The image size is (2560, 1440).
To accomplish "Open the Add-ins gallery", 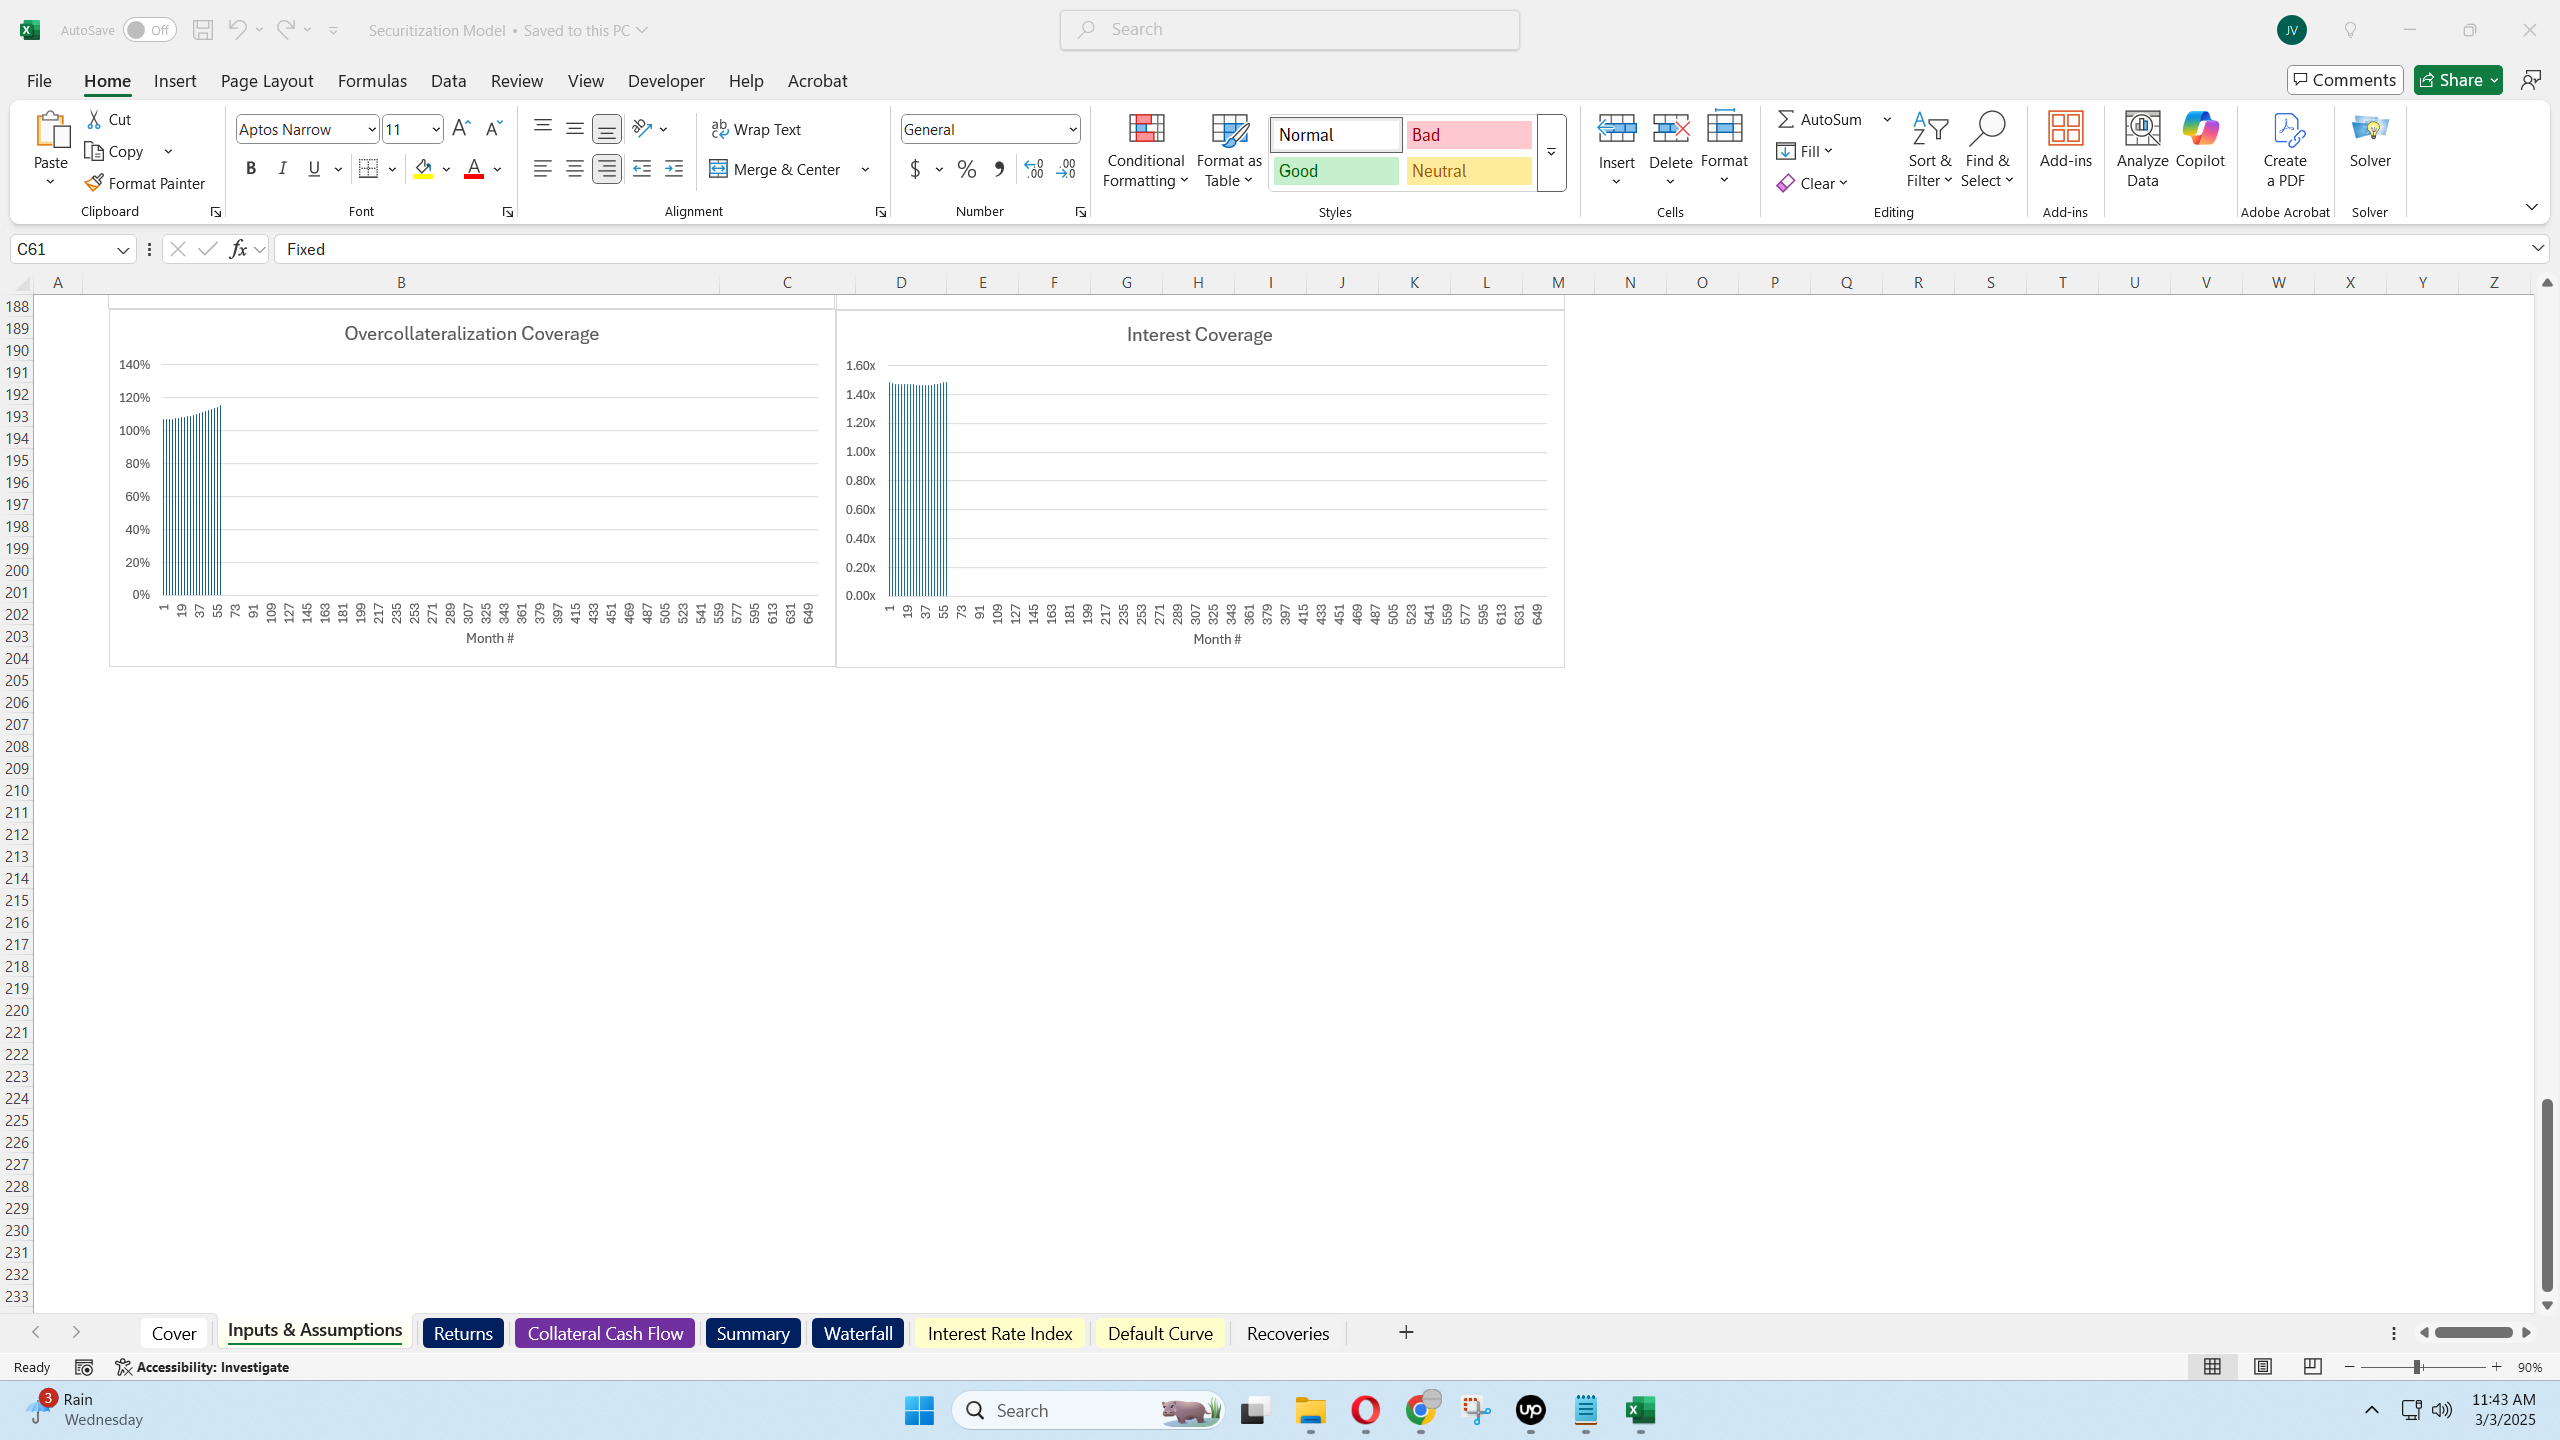I will (x=2066, y=140).
